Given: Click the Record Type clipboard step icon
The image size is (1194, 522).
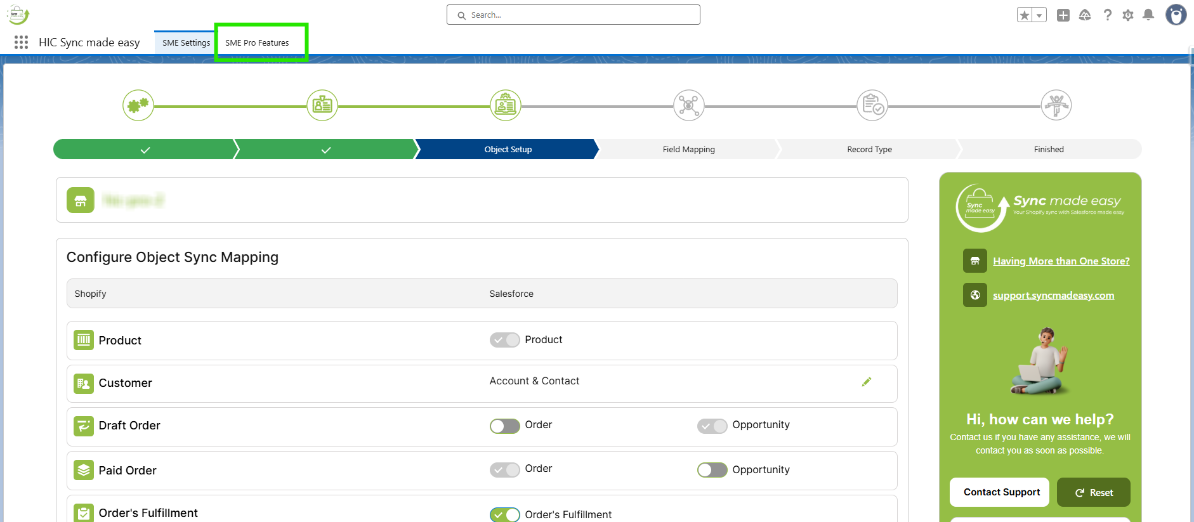Looking at the screenshot, I should (873, 105).
